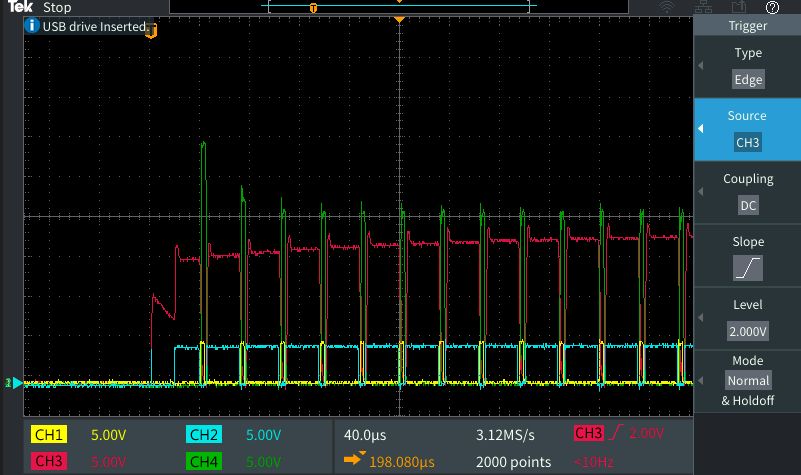Click CH2 5.00V vertical scale readout
This screenshot has height=475, width=801.
[264, 435]
